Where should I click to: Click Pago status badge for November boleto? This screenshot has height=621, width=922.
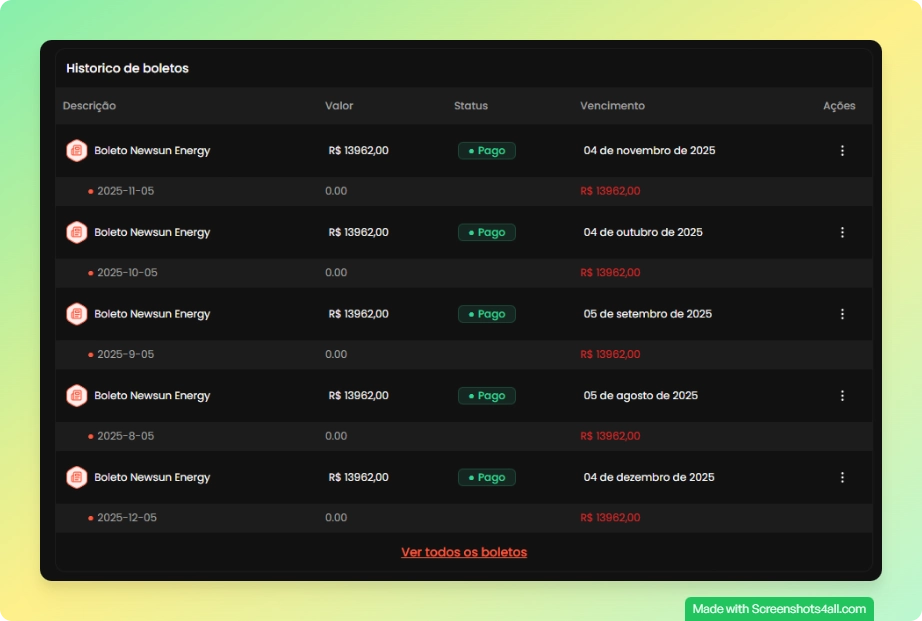[x=487, y=151]
